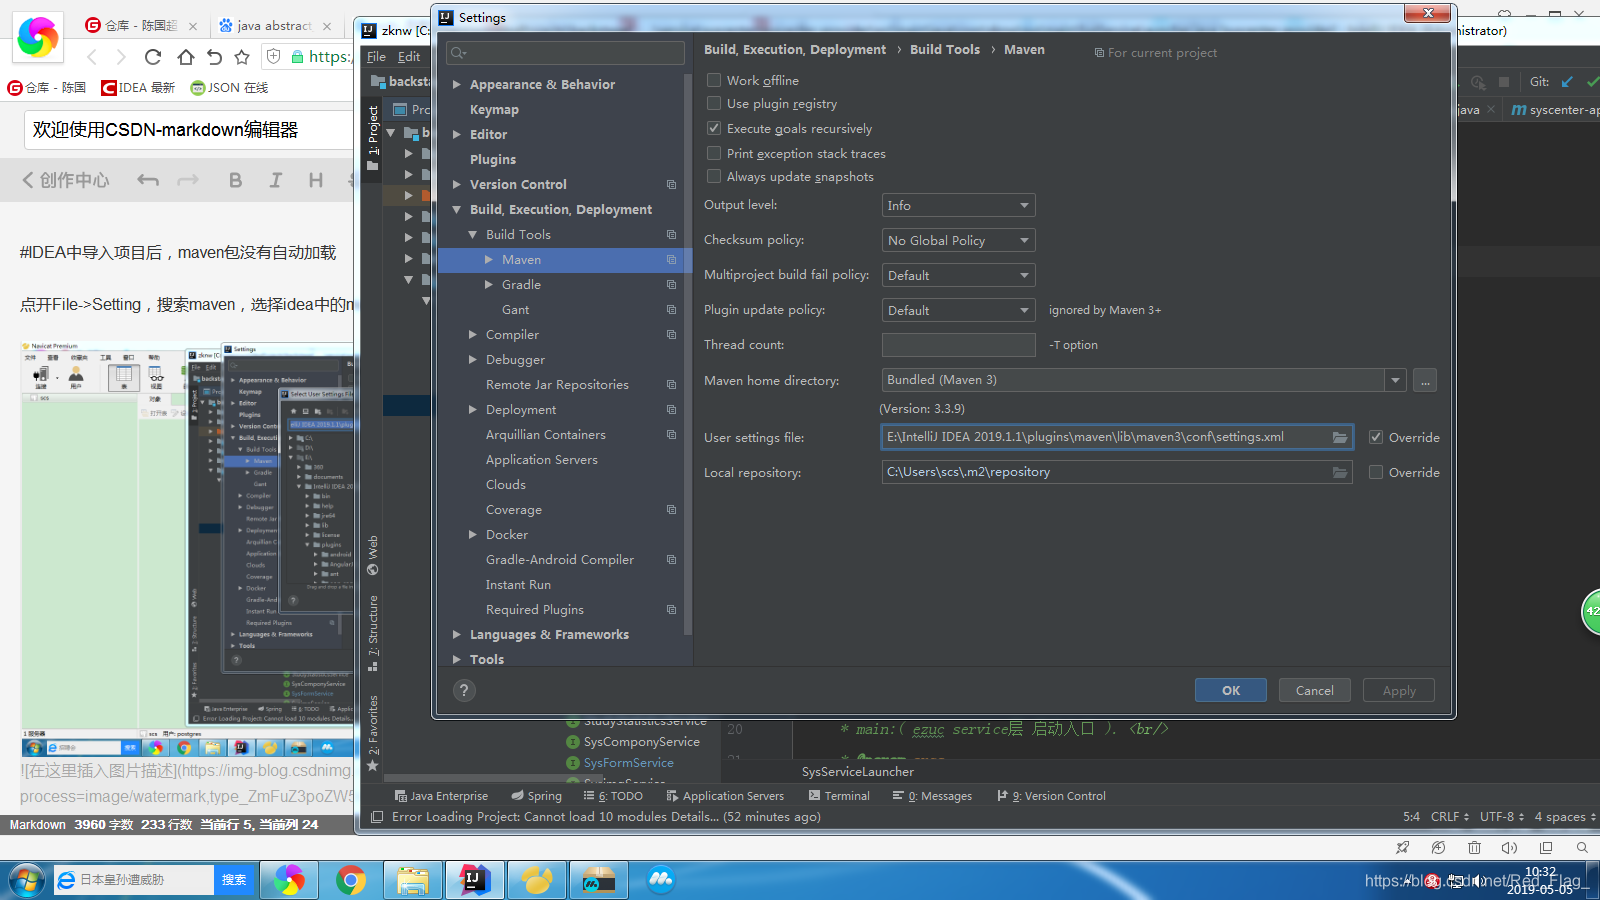
Task: Click the greyed Apply button
Action: [x=1399, y=690]
